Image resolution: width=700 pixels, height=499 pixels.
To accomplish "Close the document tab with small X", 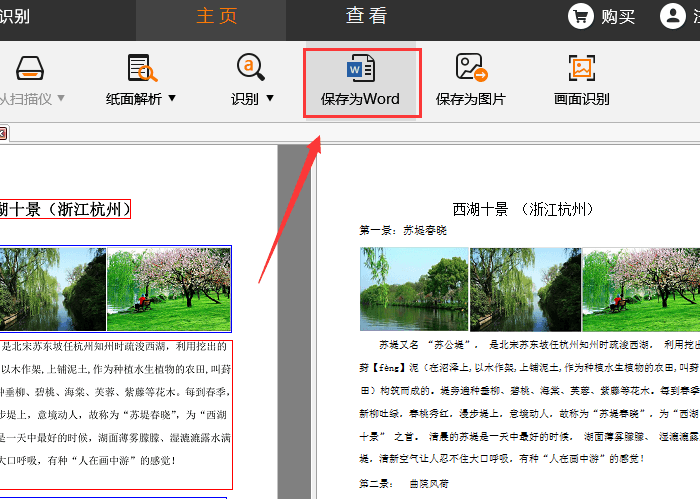I will click(x=3, y=133).
